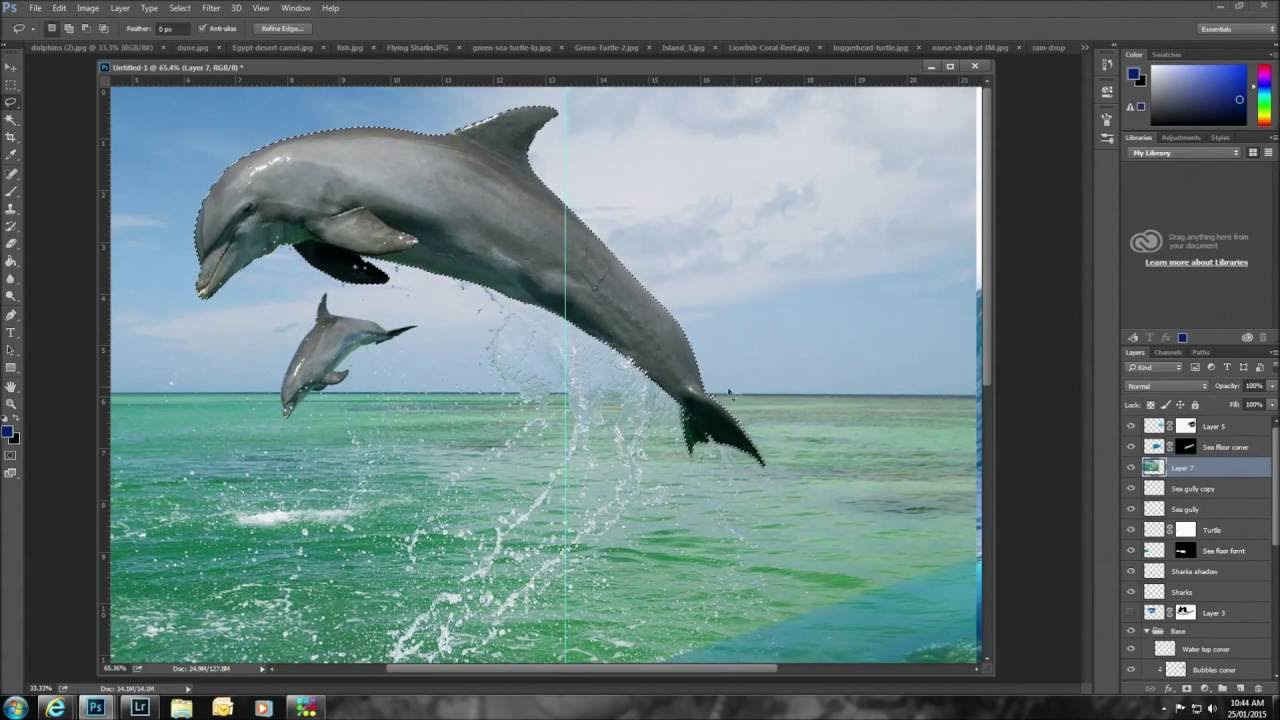Open the Filter menu
Viewport: 1280px width, 720px height.
pyautogui.click(x=211, y=8)
